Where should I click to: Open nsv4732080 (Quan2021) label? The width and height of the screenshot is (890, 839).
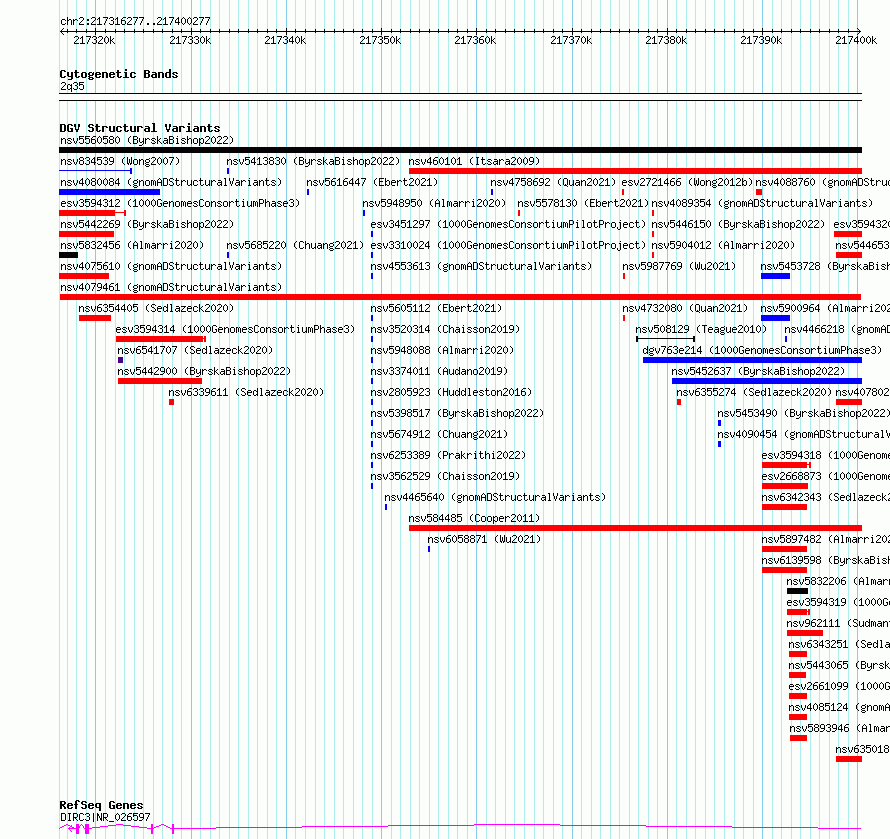685,308
